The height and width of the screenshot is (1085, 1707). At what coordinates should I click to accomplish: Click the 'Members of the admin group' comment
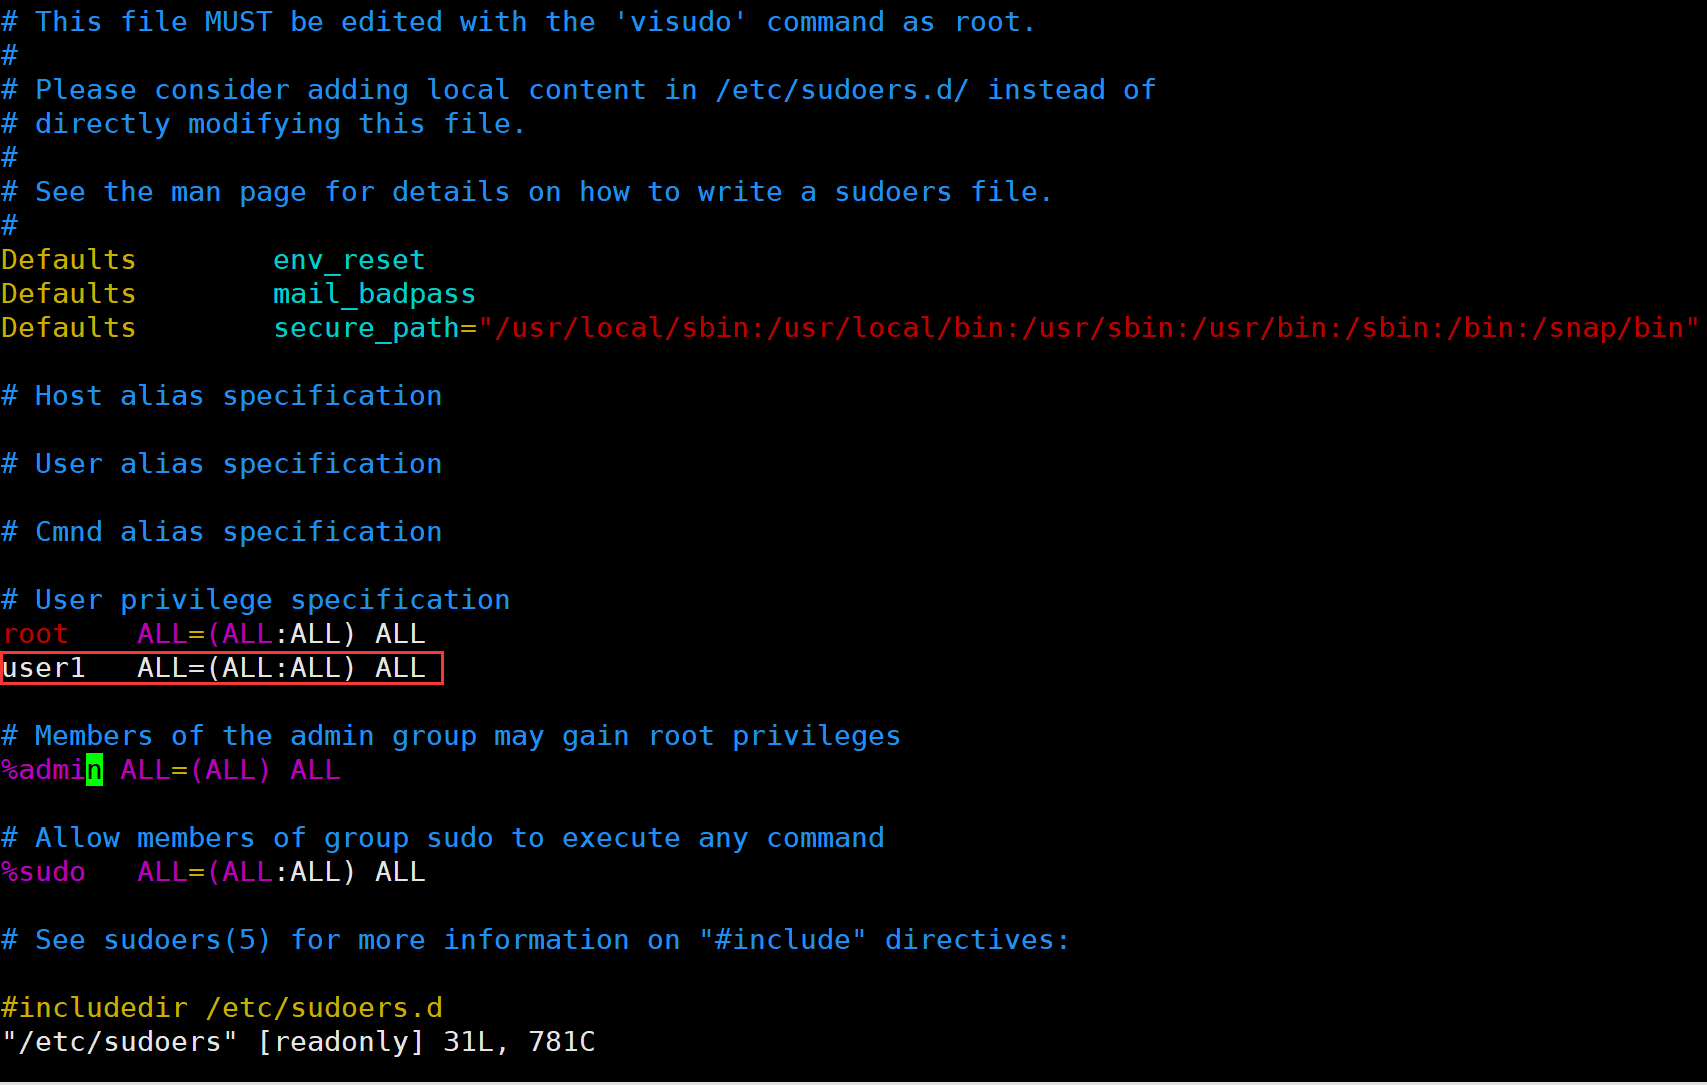click(451, 736)
